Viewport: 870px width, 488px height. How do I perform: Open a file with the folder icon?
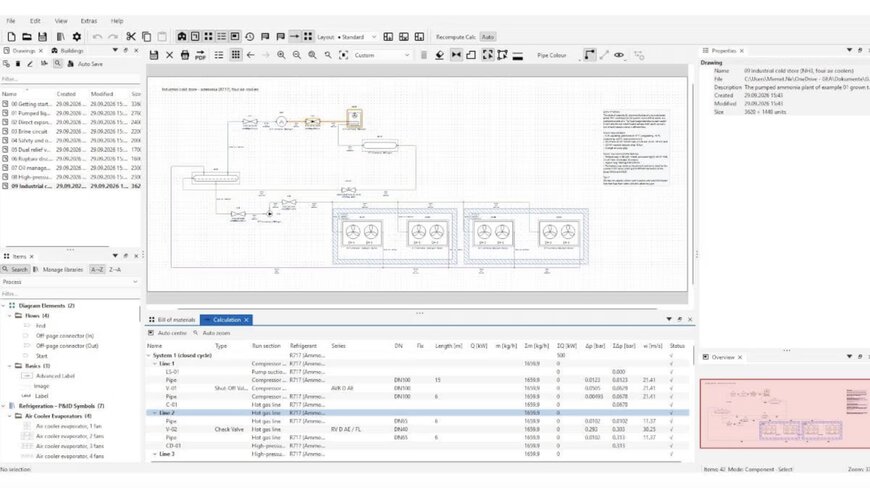click(x=27, y=37)
